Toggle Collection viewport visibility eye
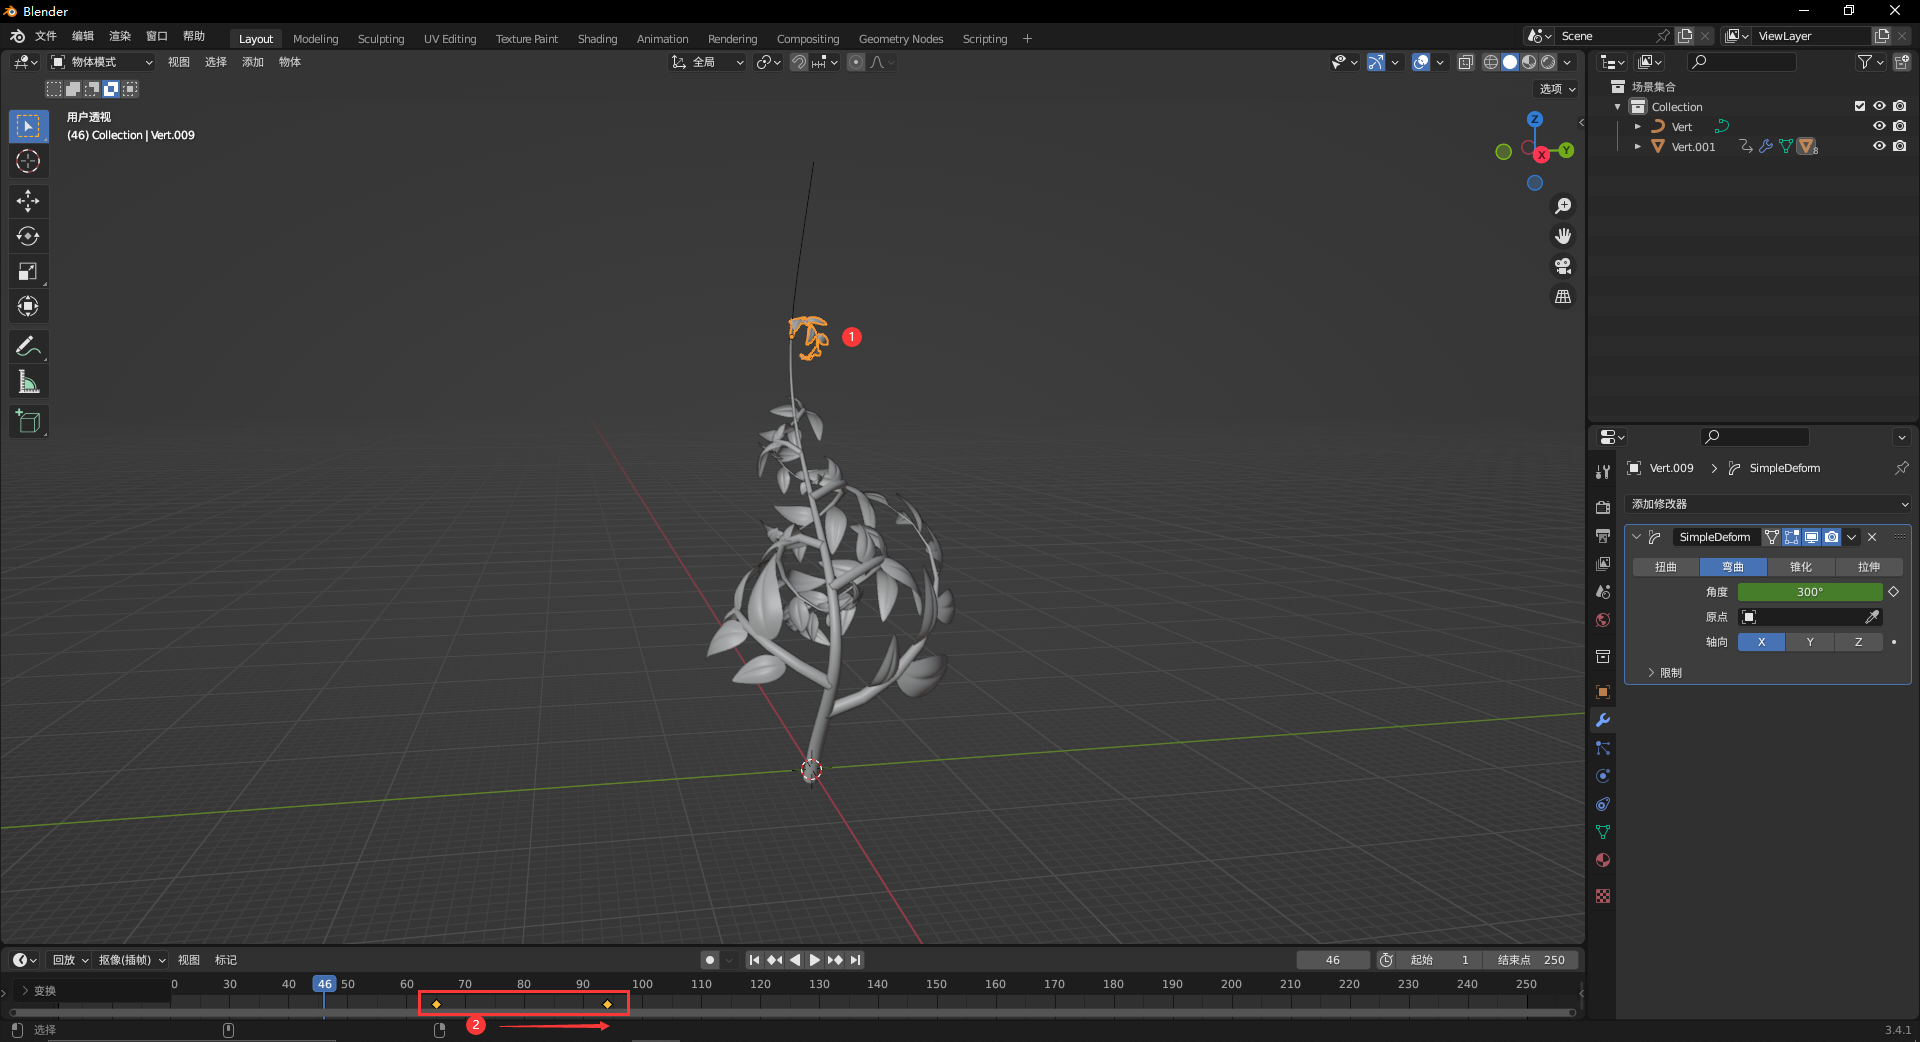 tap(1879, 106)
